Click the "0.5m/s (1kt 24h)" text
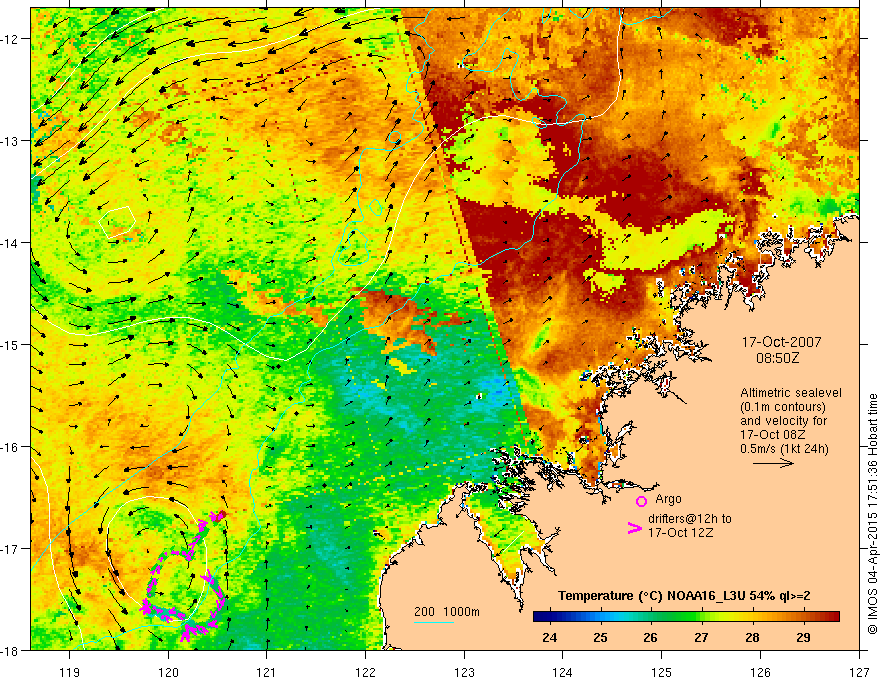 pyautogui.click(x=784, y=448)
